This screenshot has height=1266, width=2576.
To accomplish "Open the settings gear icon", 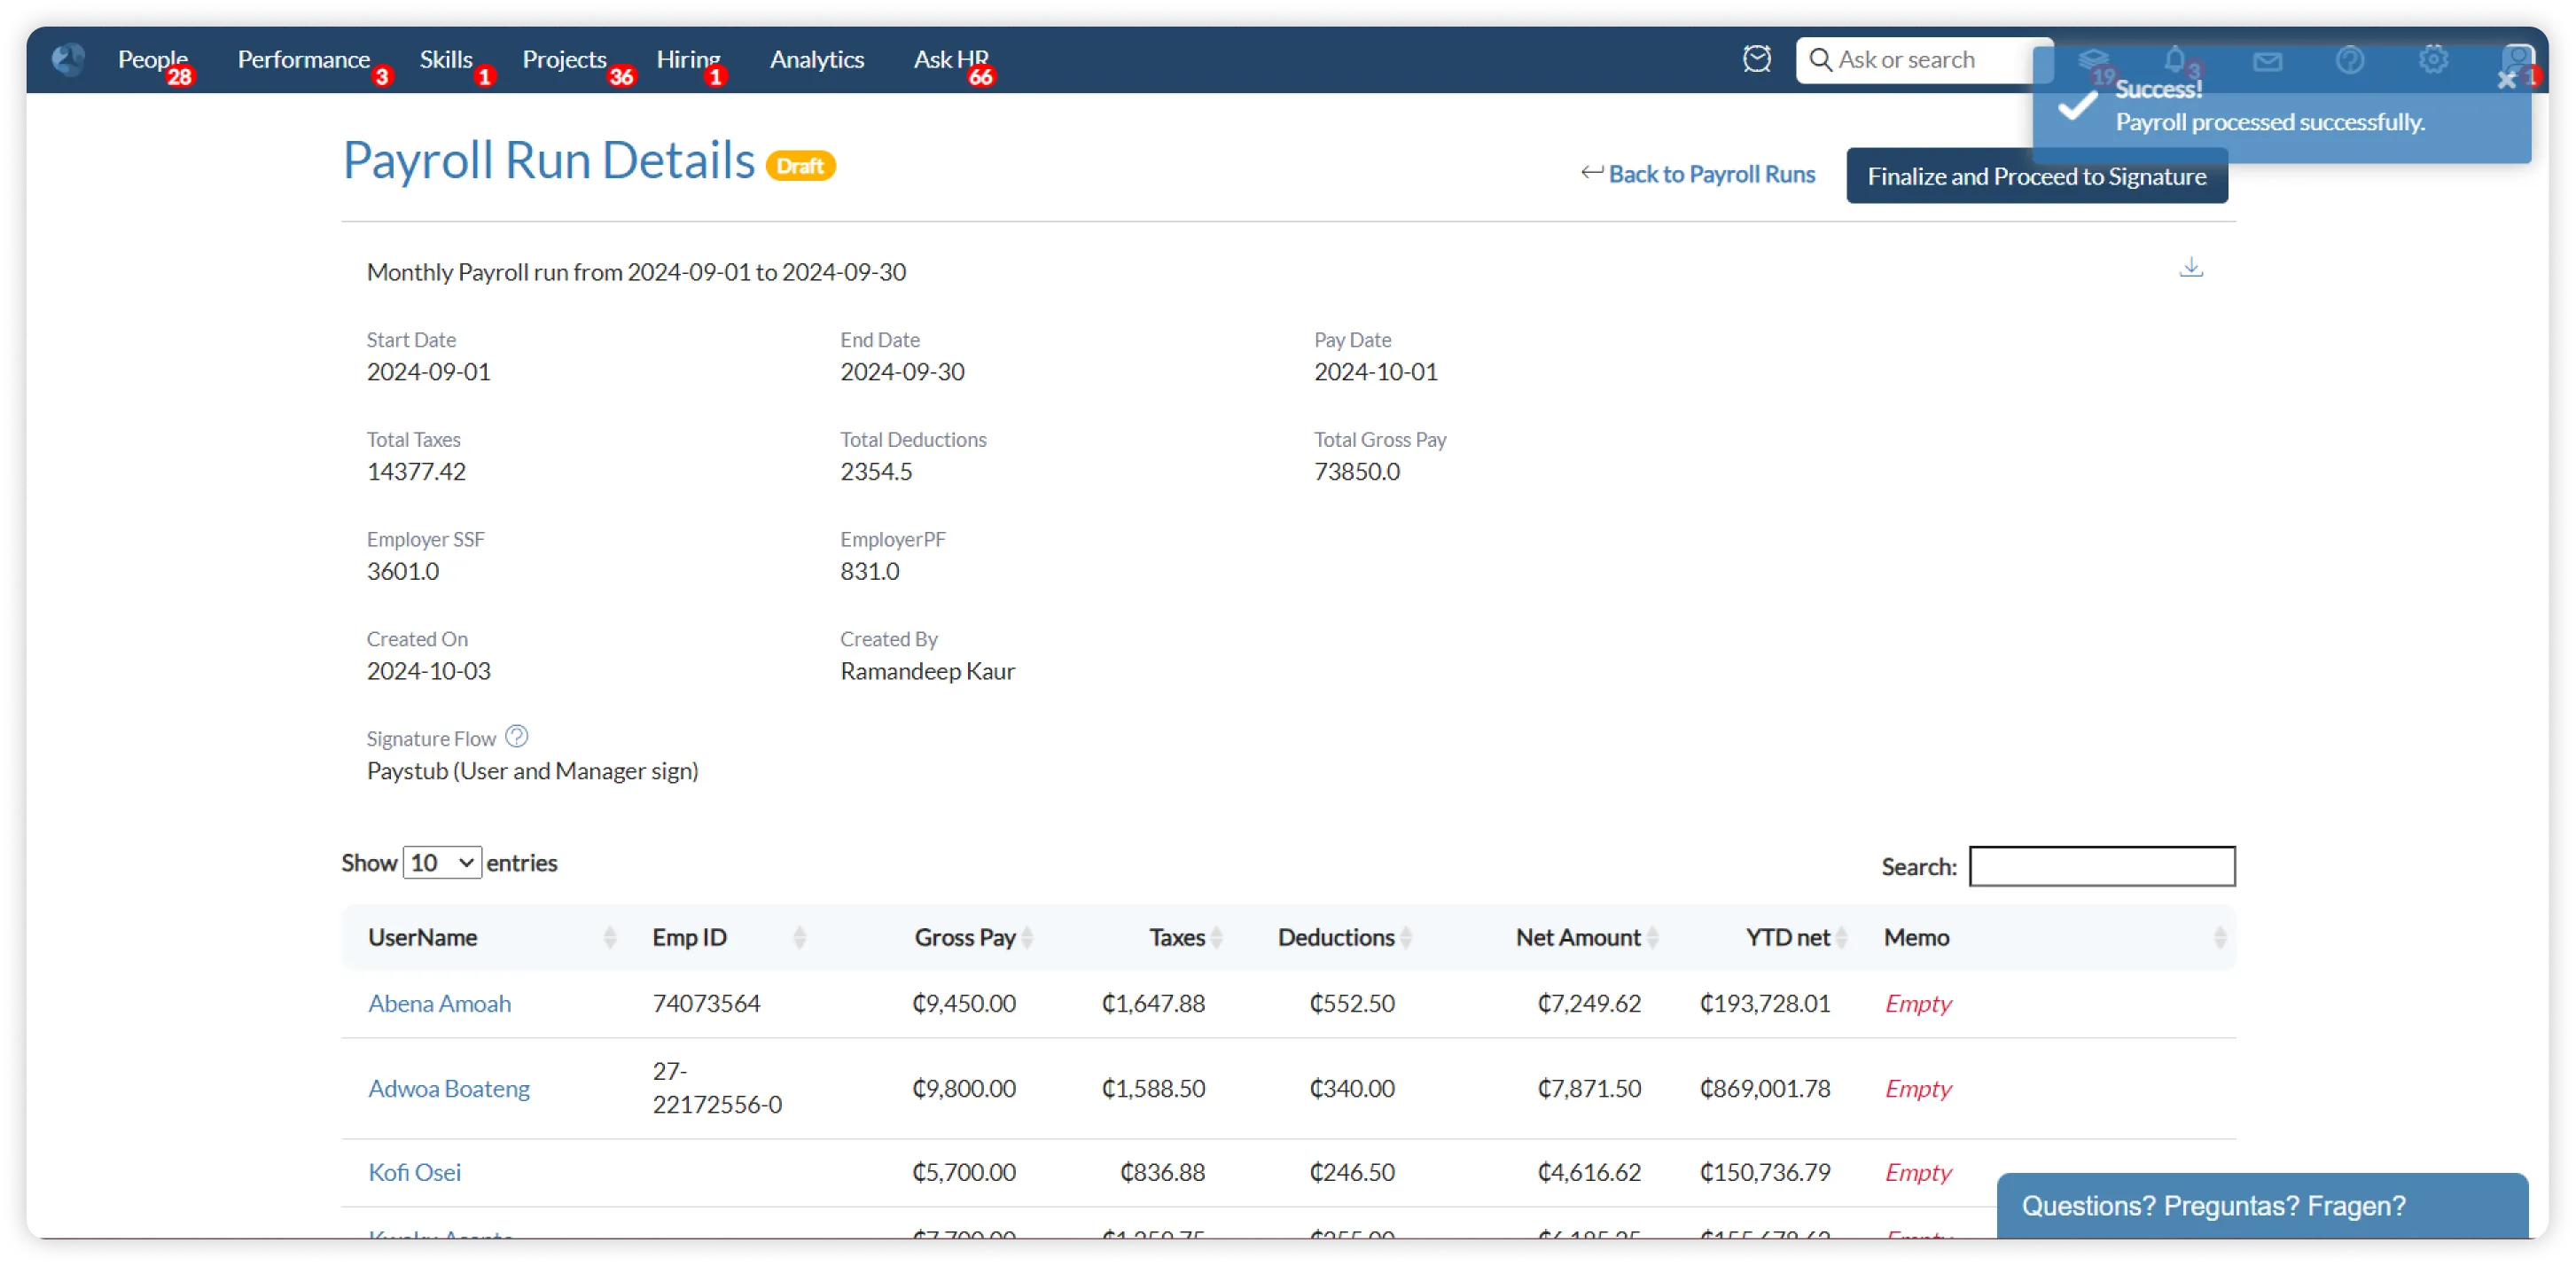I will coord(2432,60).
